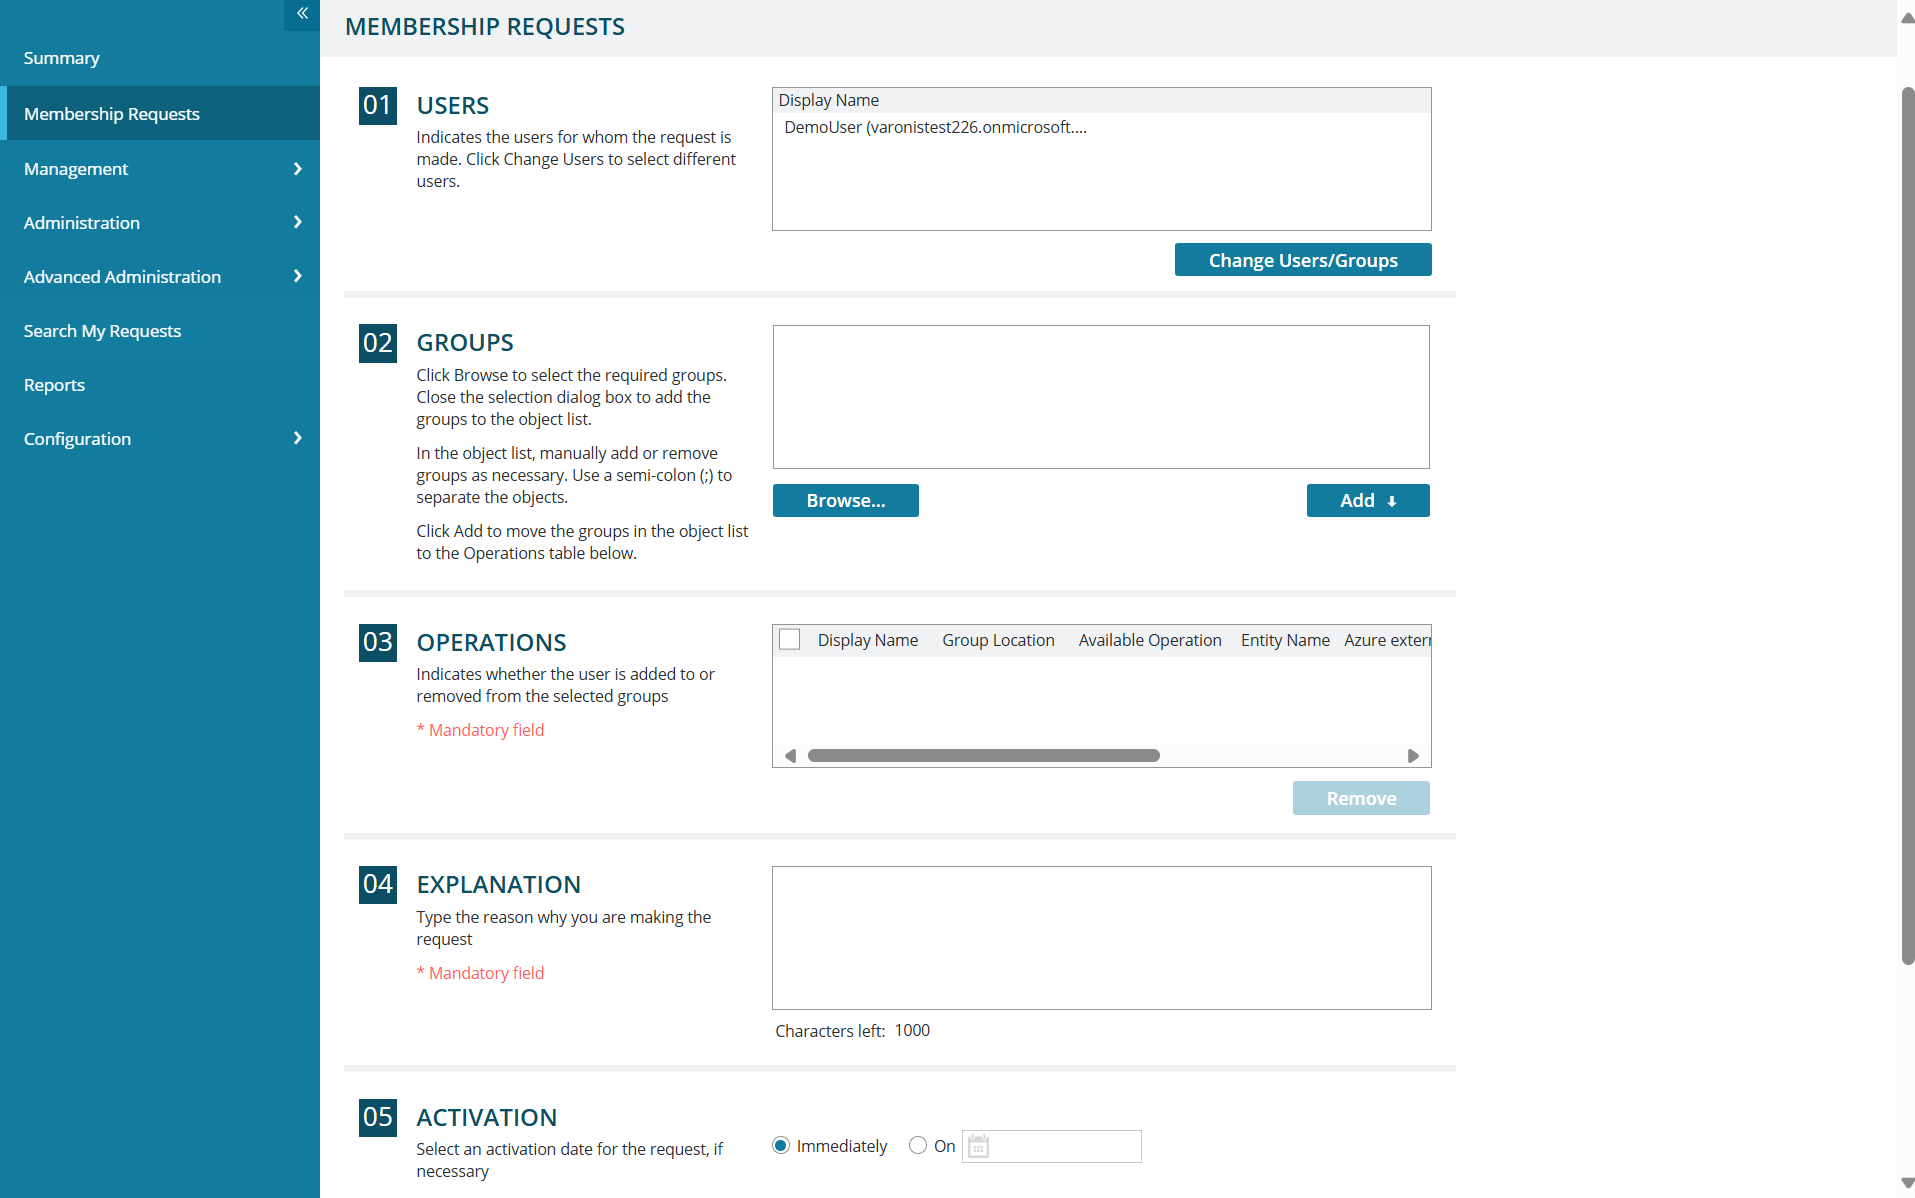Click left arrow of operations table scrollbar
Viewport: 1915px width, 1198px height.
coord(790,756)
